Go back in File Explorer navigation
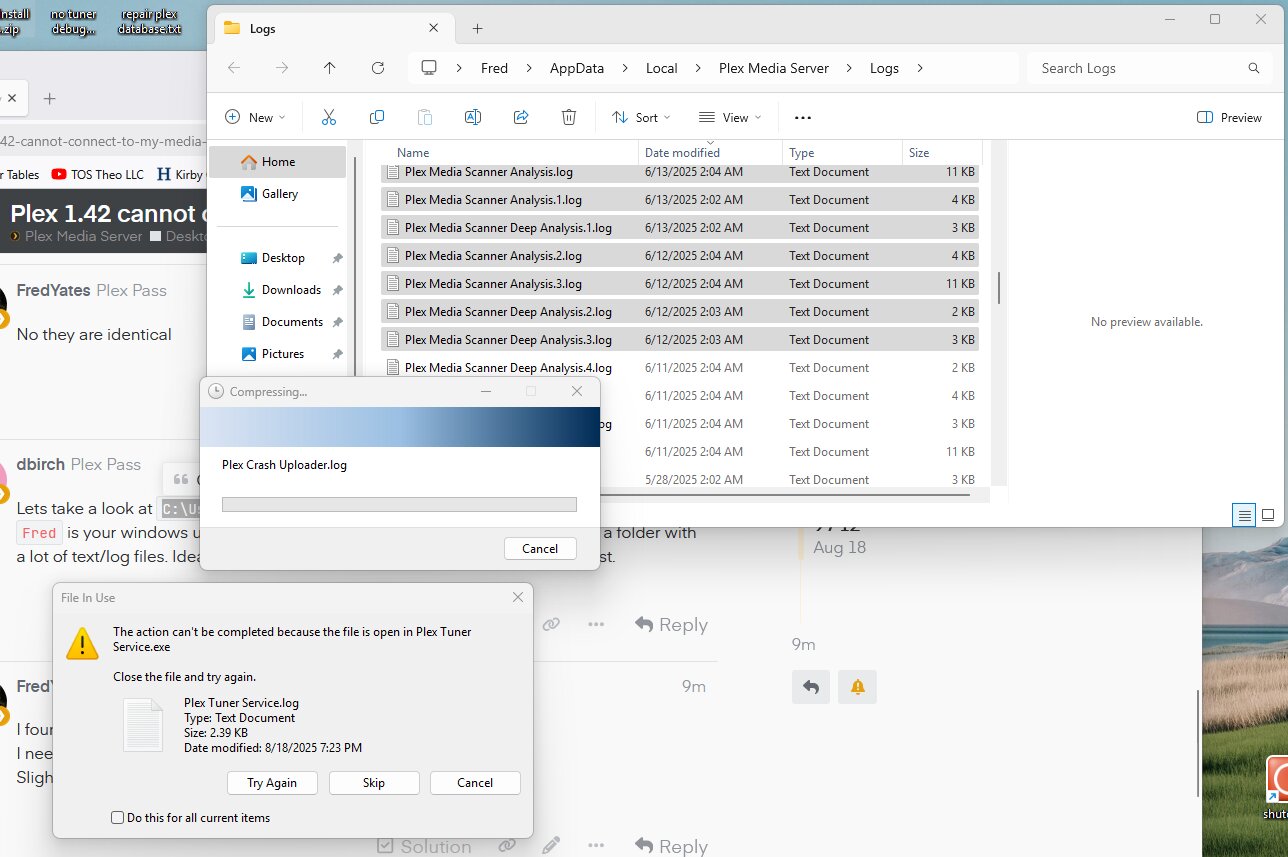Image resolution: width=1288 pixels, height=857 pixels. [x=234, y=68]
